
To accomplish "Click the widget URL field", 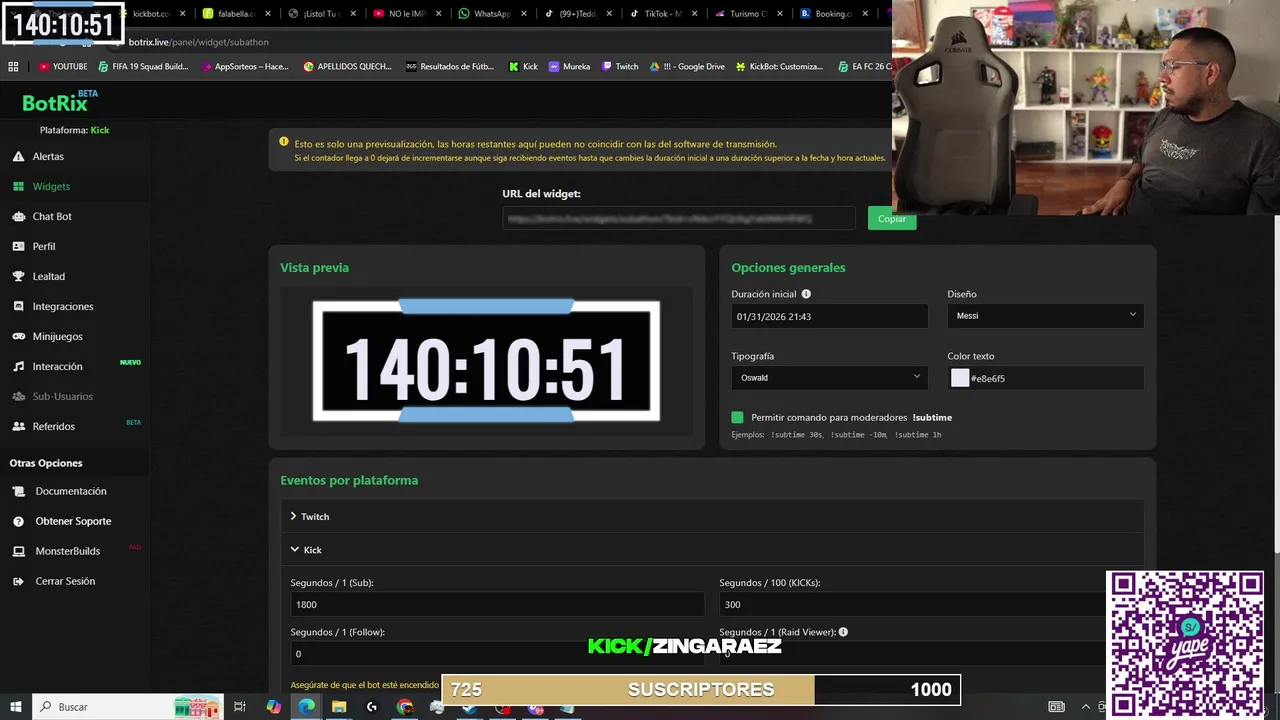I will (679, 218).
